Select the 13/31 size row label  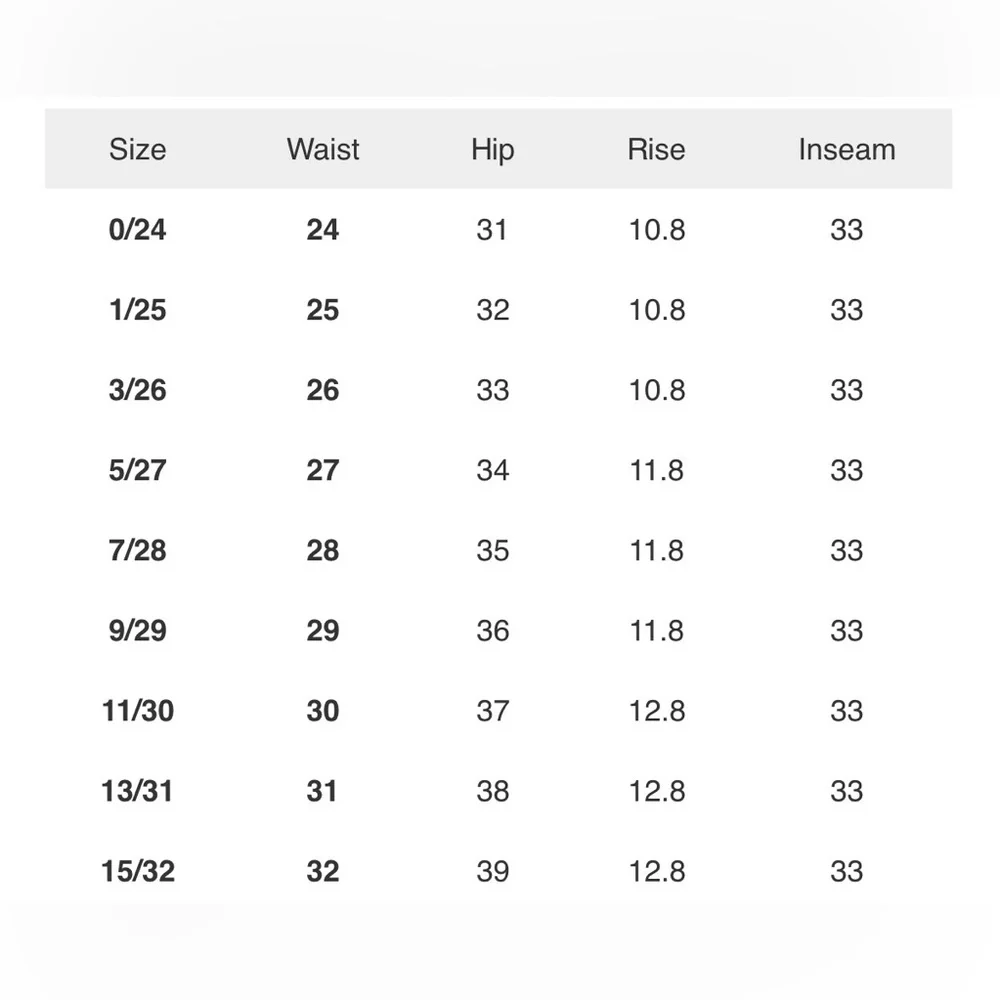click(x=137, y=791)
